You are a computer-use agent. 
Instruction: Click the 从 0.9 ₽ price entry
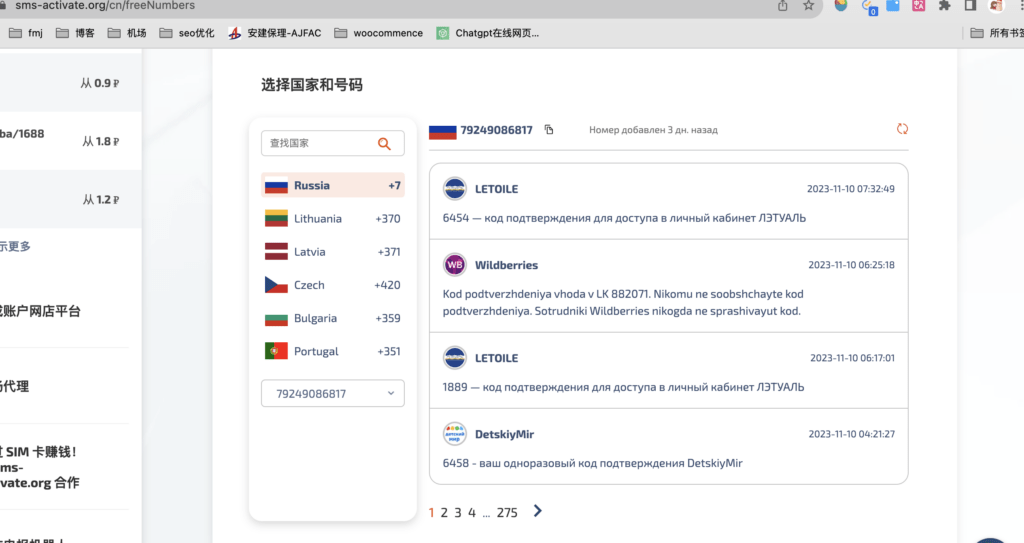tap(100, 83)
